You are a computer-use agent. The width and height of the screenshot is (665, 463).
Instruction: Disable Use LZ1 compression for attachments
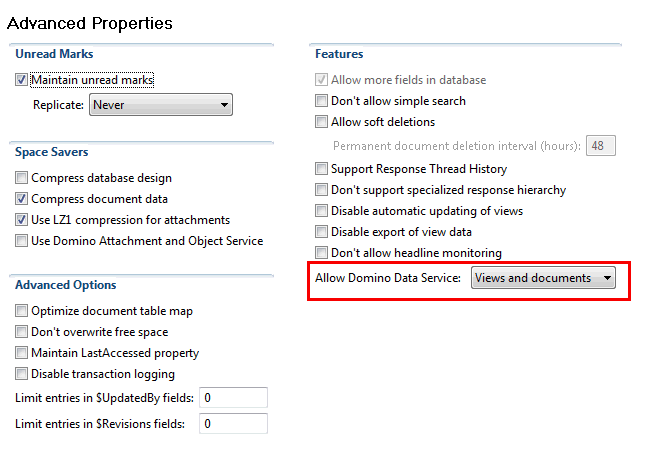coord(22,220)
